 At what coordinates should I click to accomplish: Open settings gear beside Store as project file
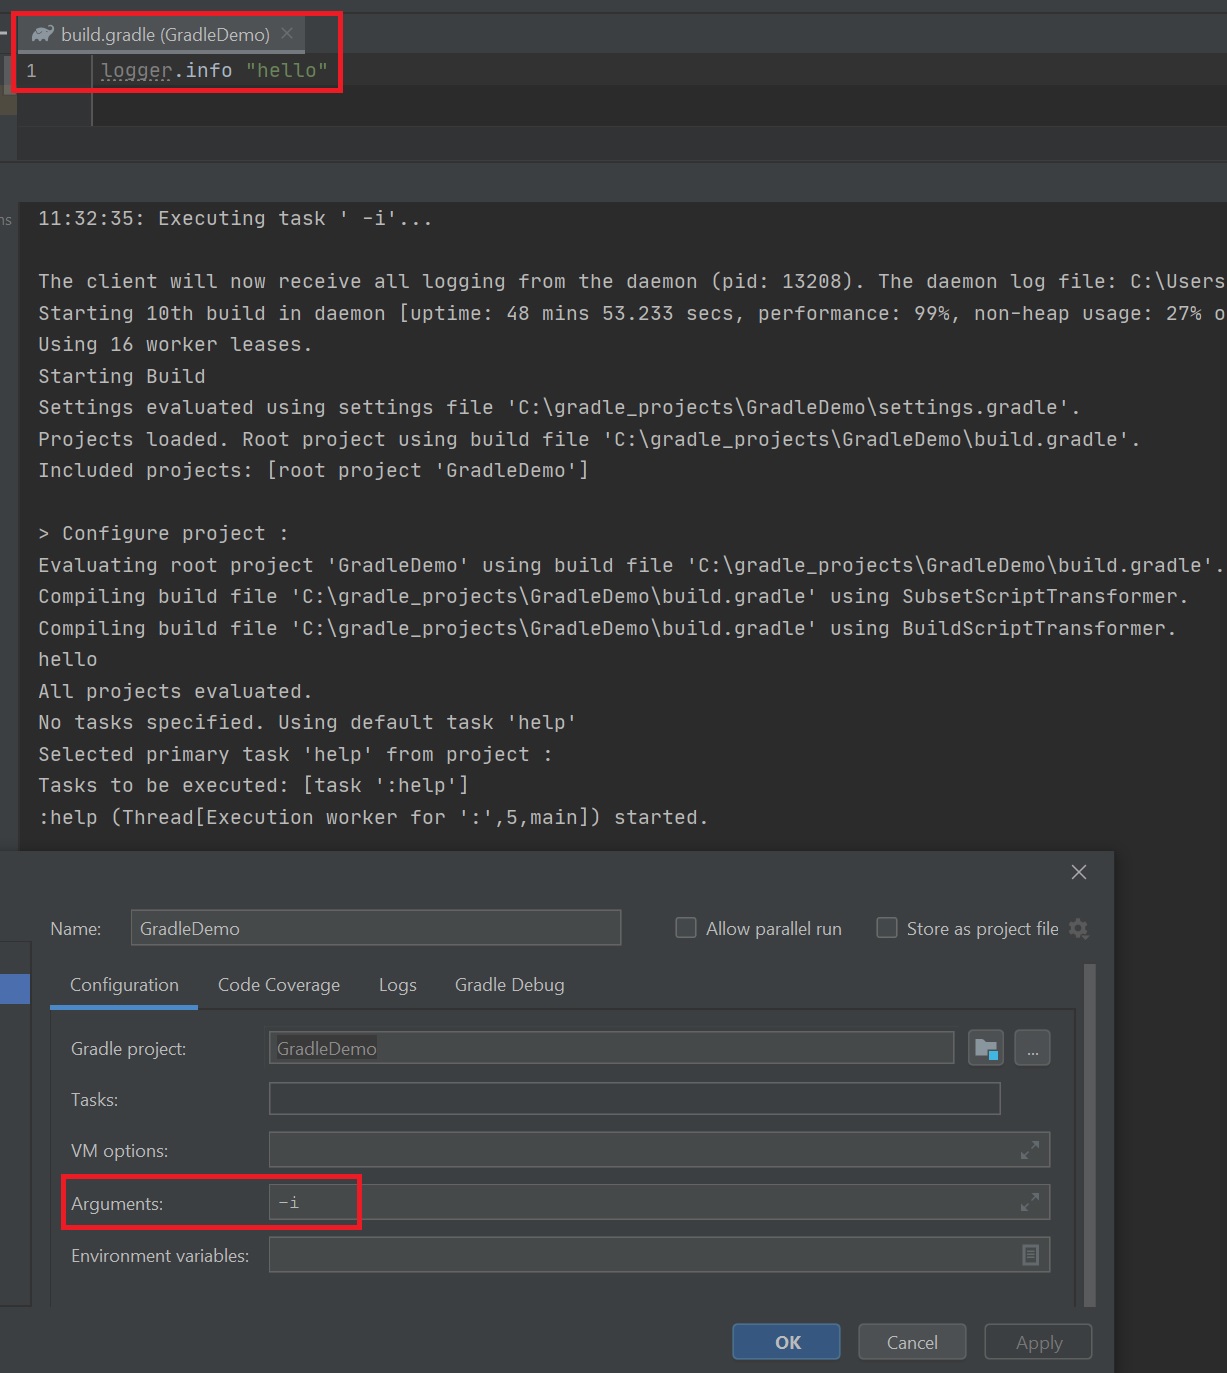[1078, 929]
